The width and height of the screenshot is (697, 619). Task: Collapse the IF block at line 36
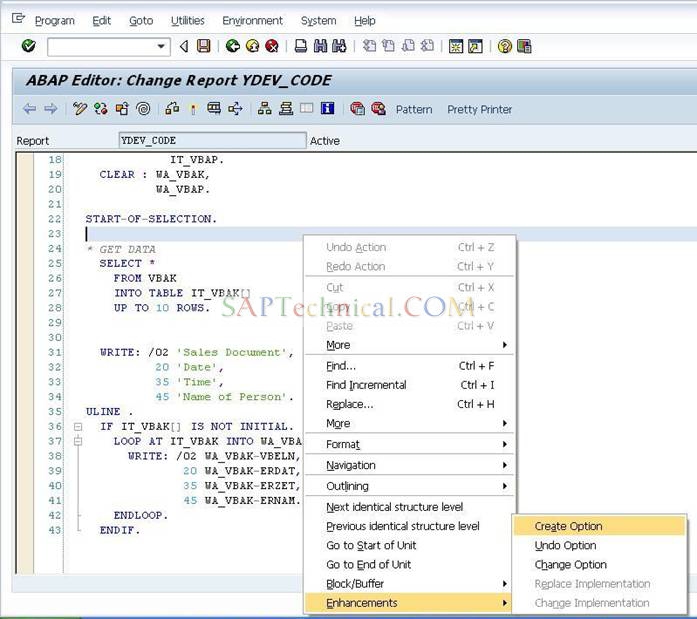click(x=78, y=427)
